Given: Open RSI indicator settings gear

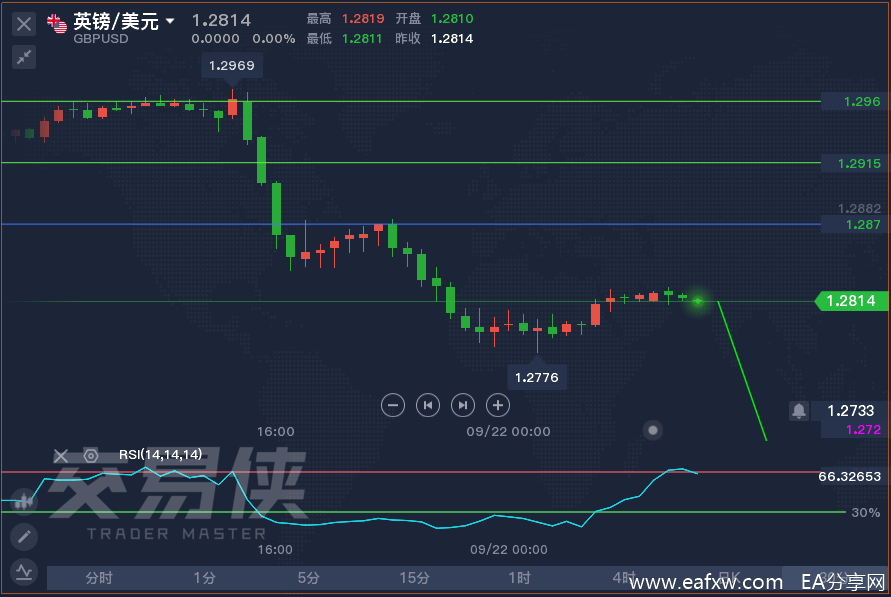Looking at the screenshot, I should 91,455.
